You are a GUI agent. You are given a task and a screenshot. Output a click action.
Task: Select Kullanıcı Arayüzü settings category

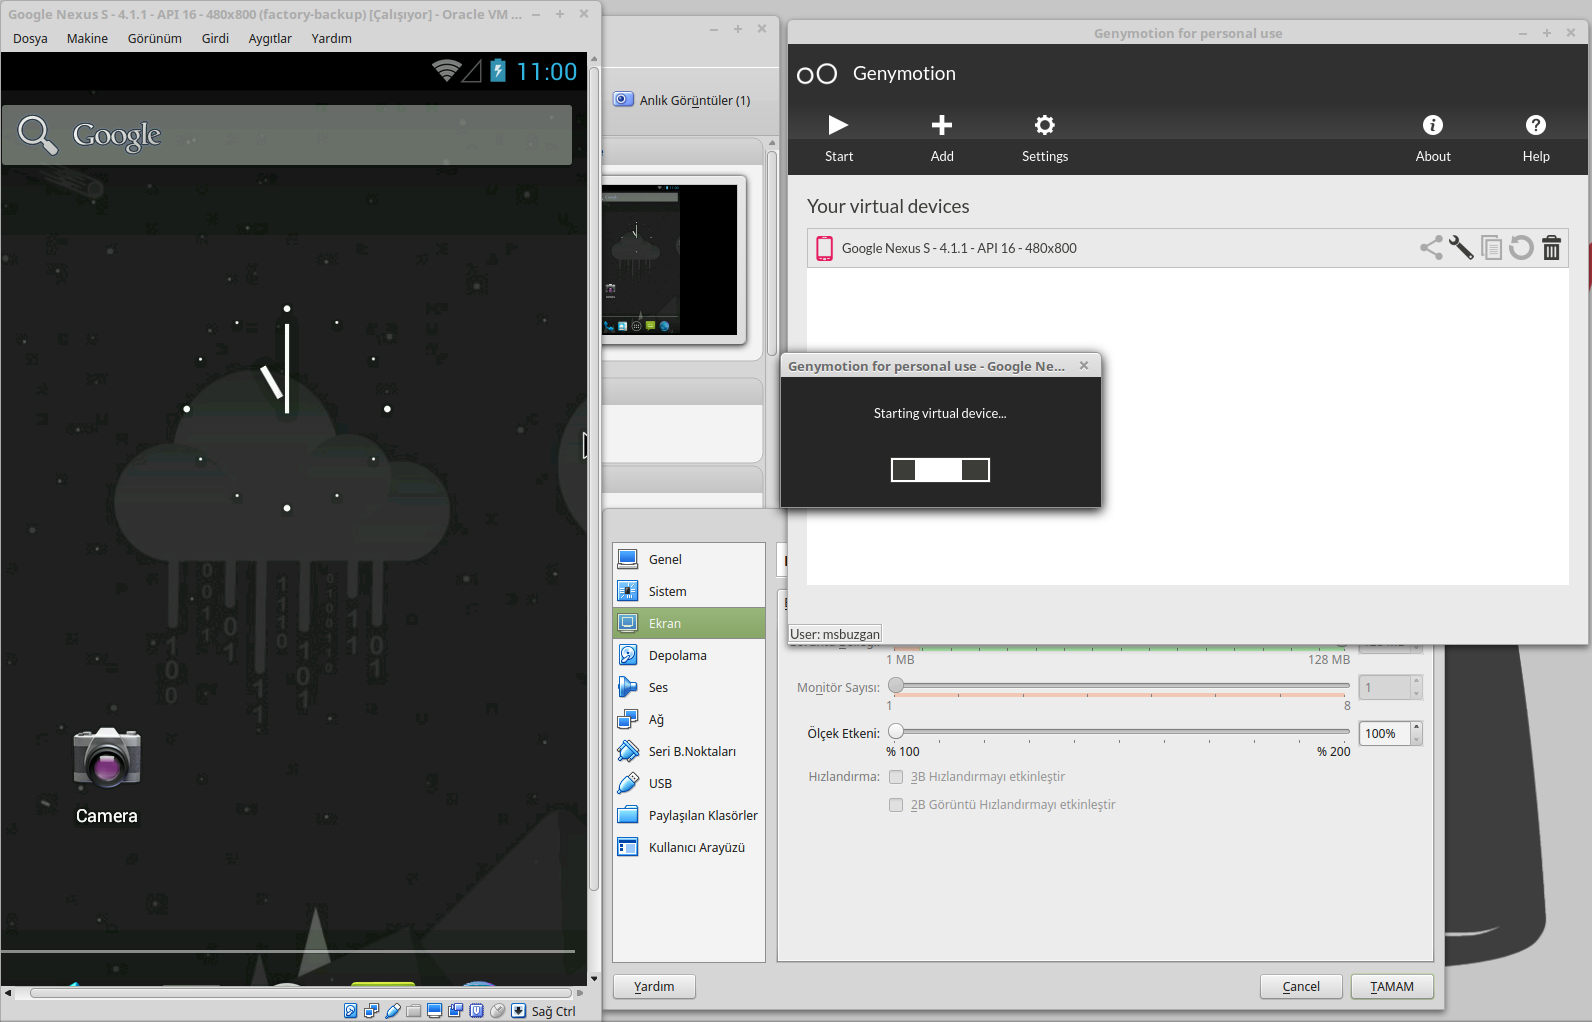tap(689, 847)
